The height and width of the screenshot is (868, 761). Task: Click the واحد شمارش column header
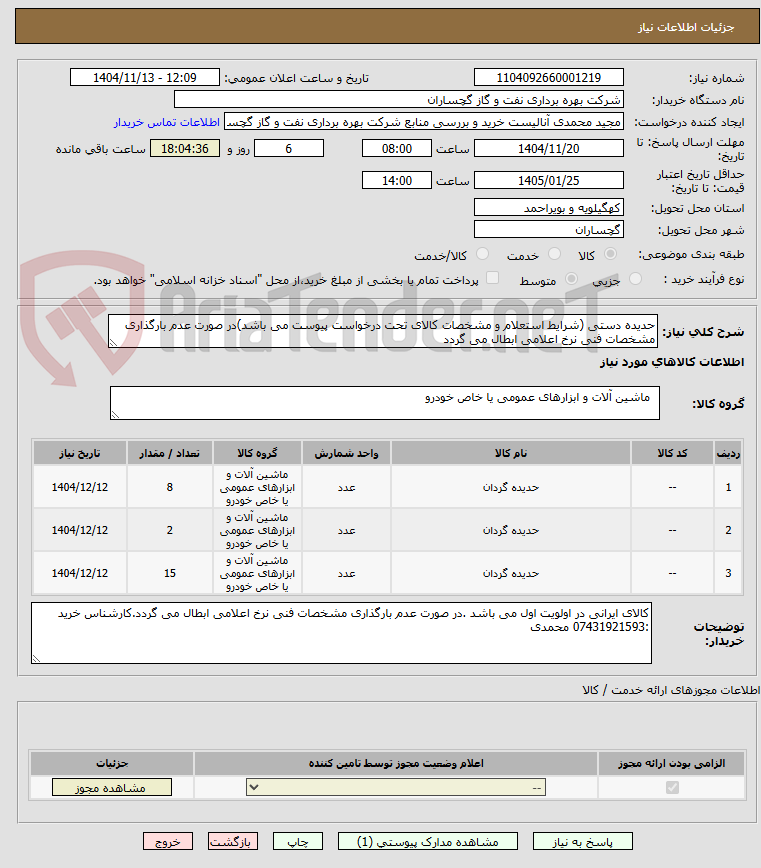coord(346,453)
